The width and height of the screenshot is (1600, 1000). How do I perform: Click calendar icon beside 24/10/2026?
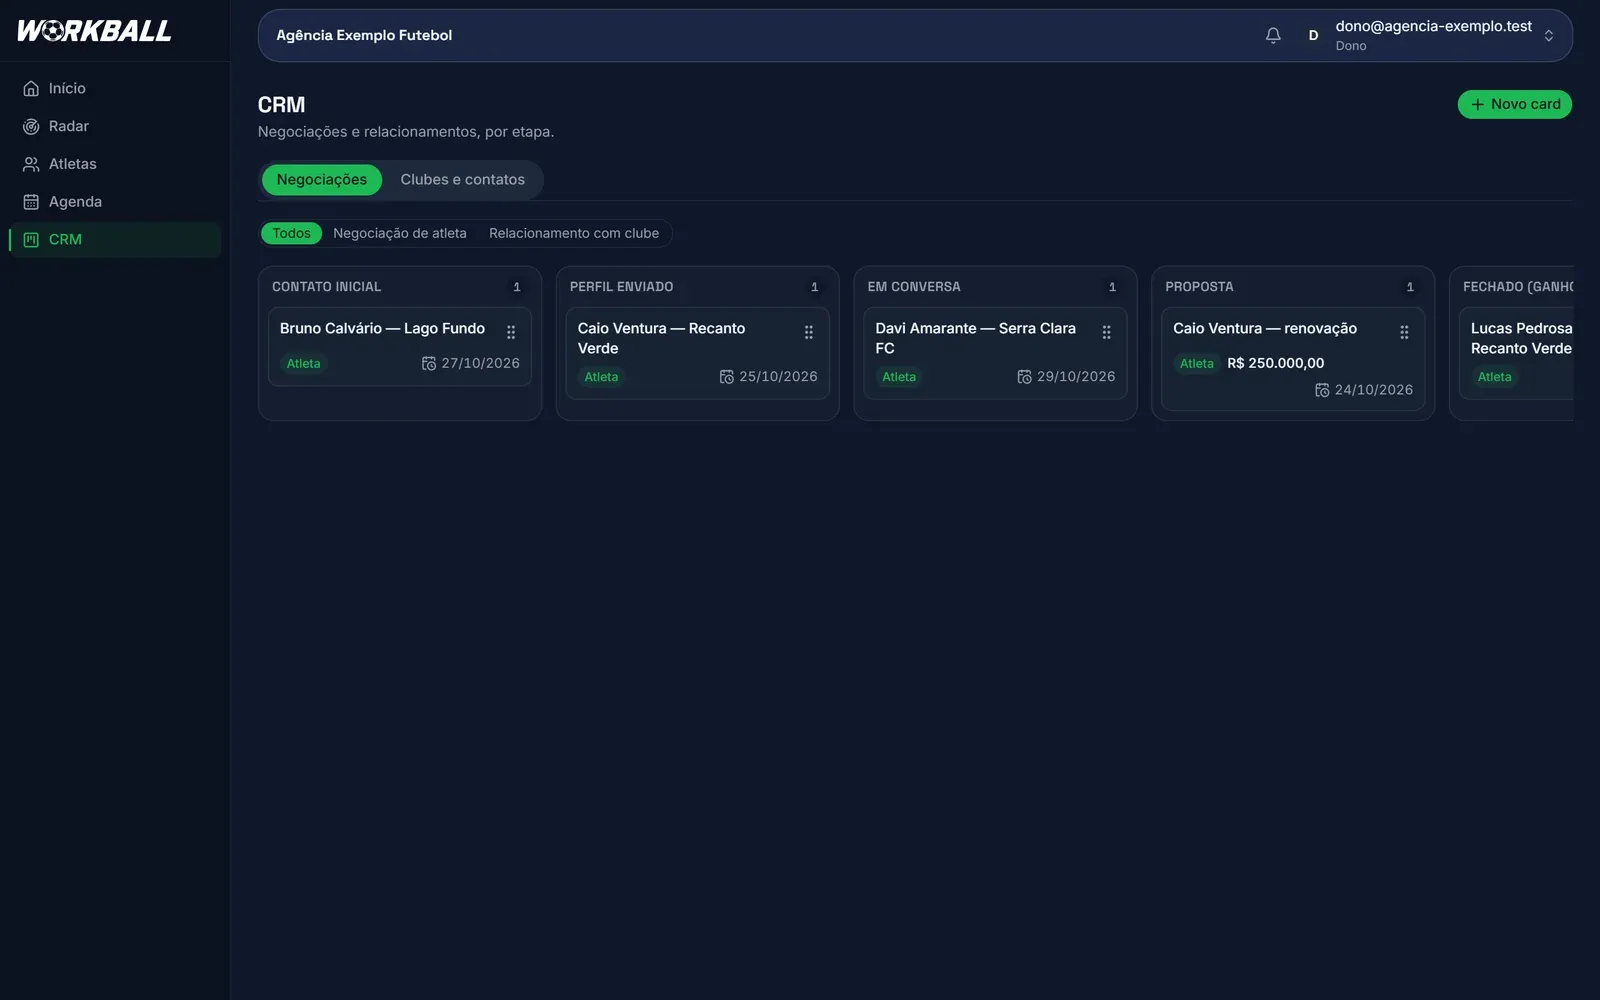click(x=1322, y=390)
